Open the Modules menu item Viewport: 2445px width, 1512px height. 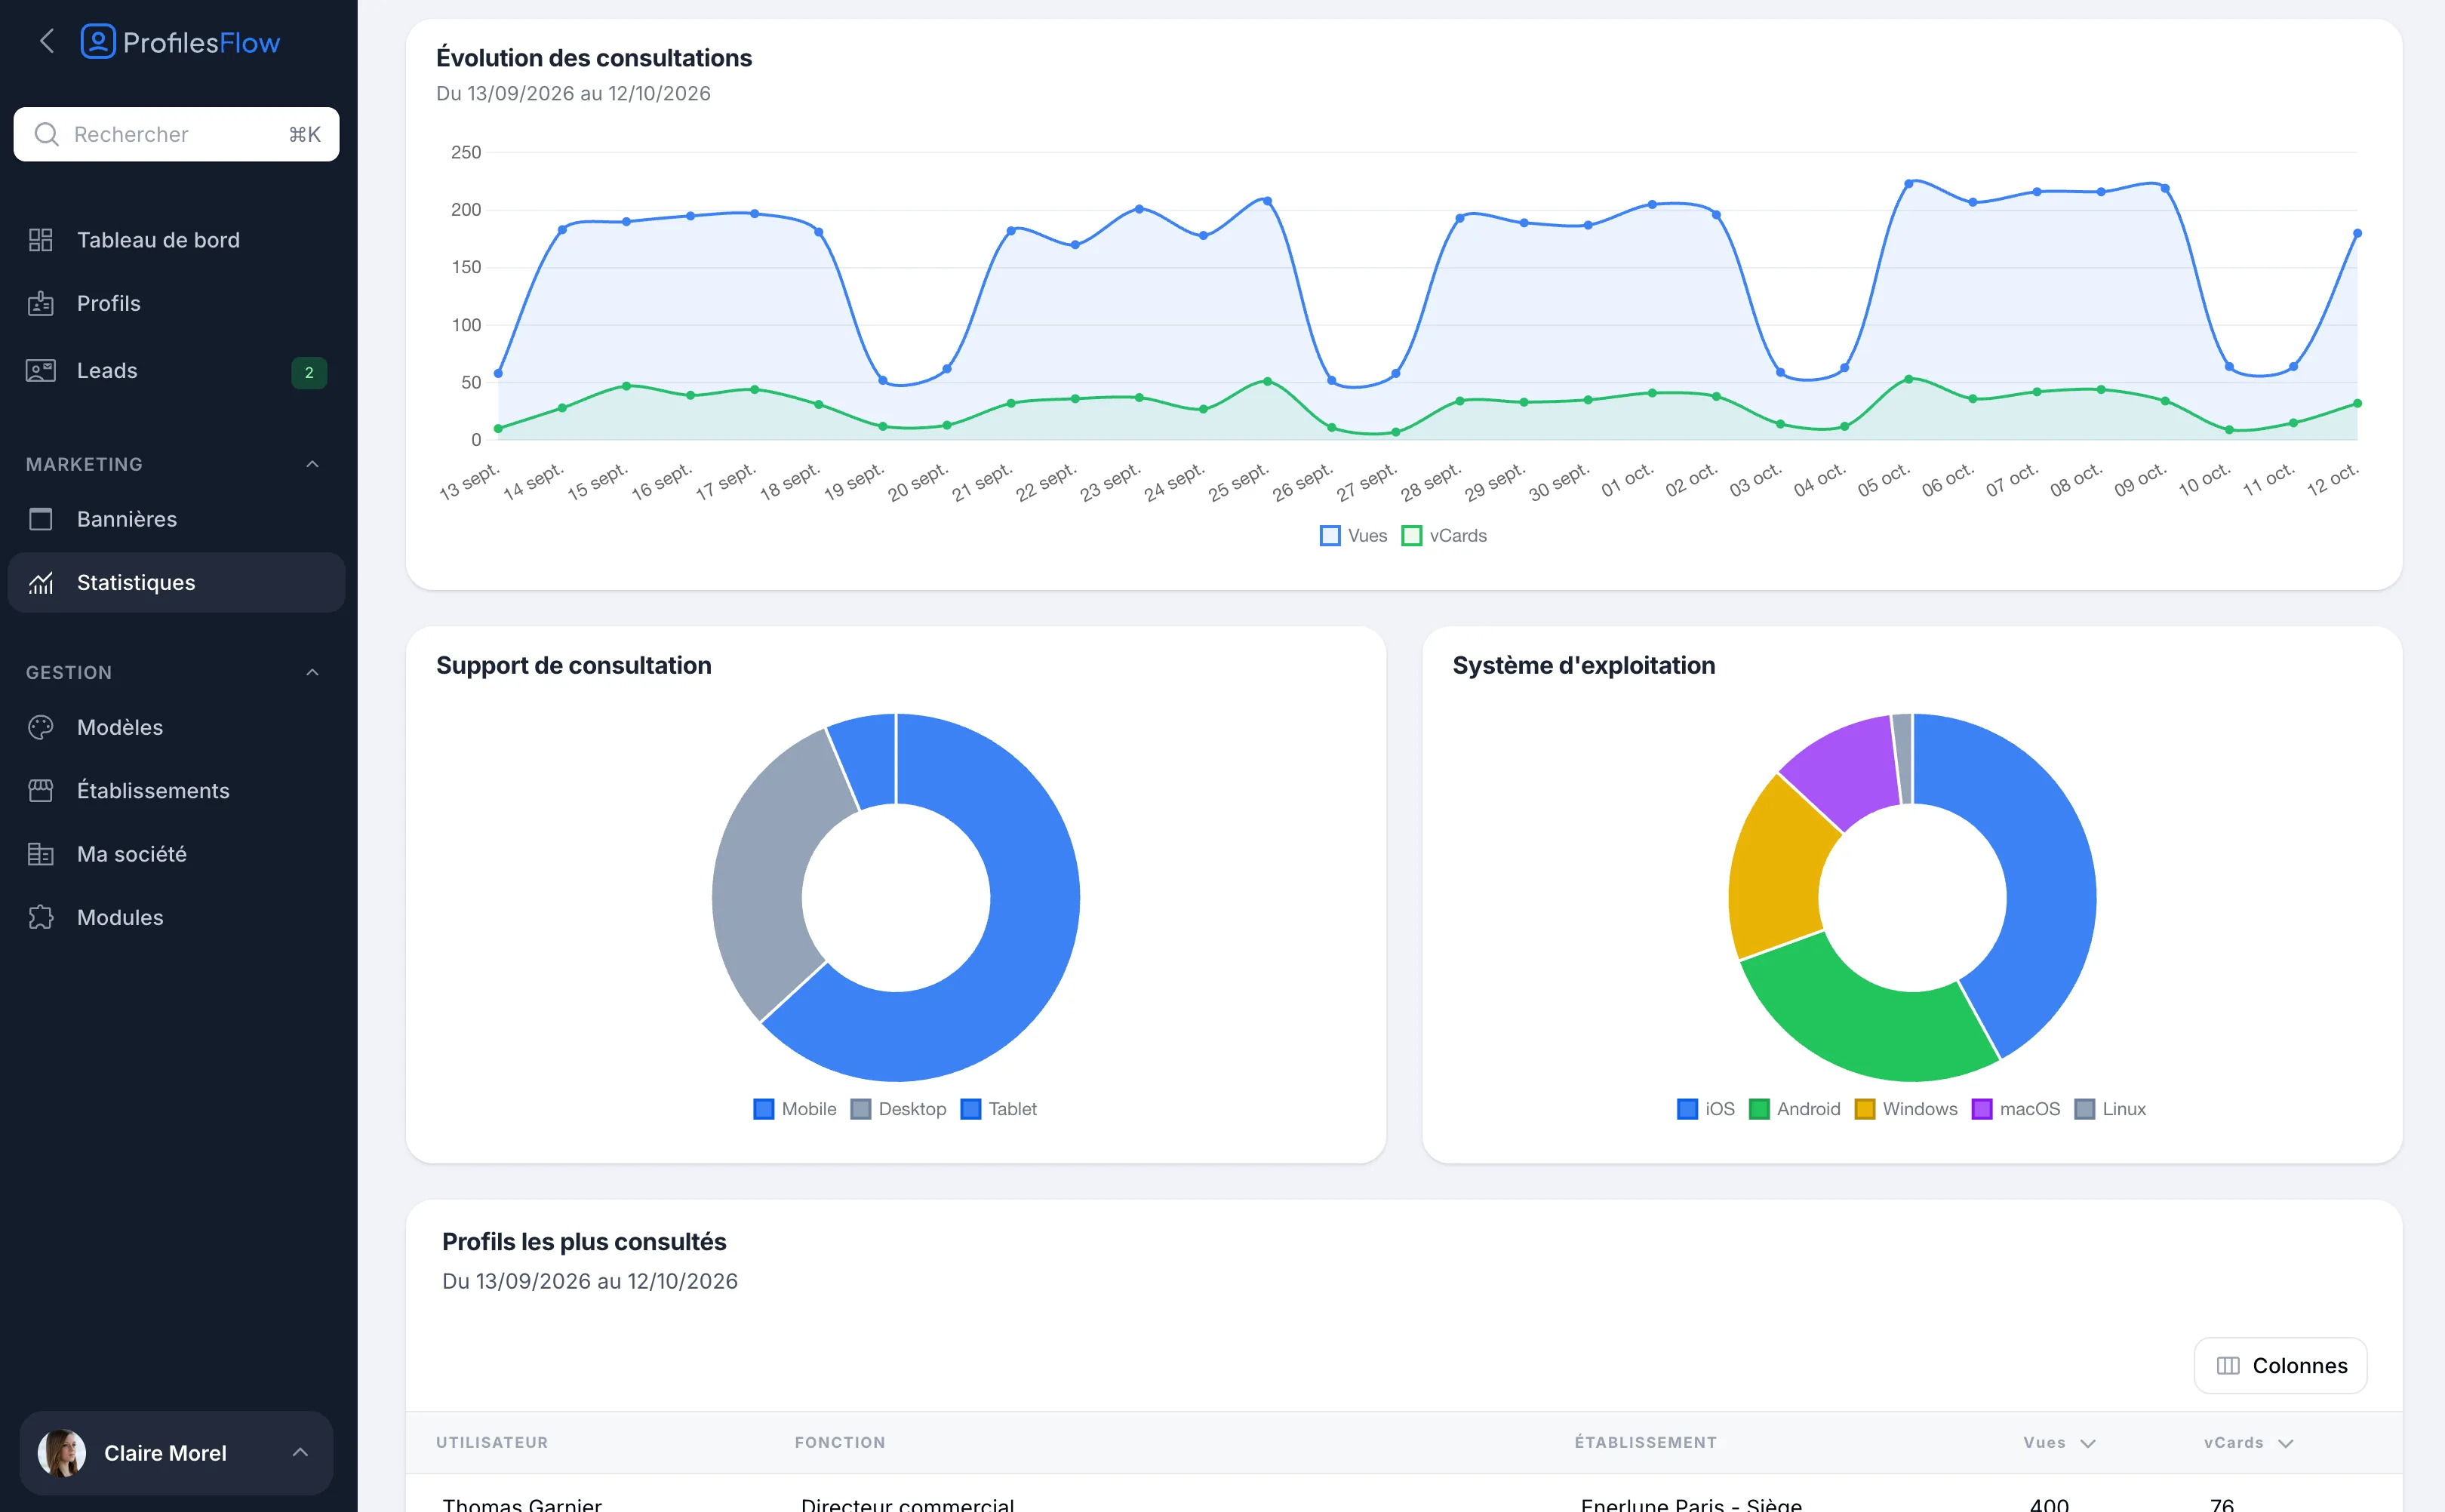176,917
